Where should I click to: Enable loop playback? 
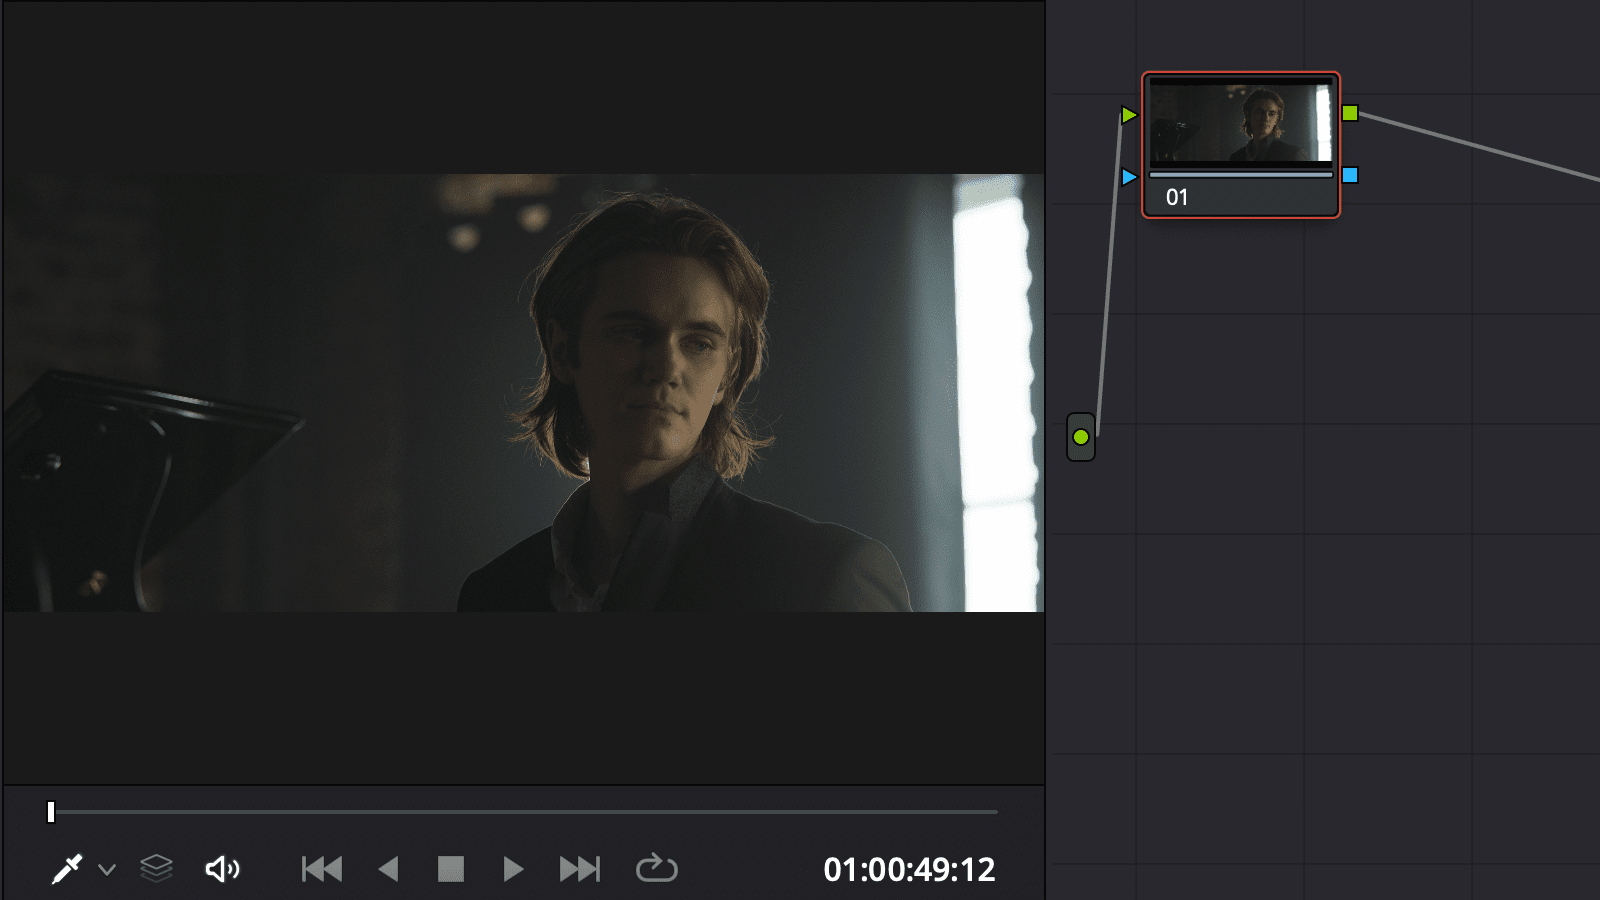click(x=659, y=868)
